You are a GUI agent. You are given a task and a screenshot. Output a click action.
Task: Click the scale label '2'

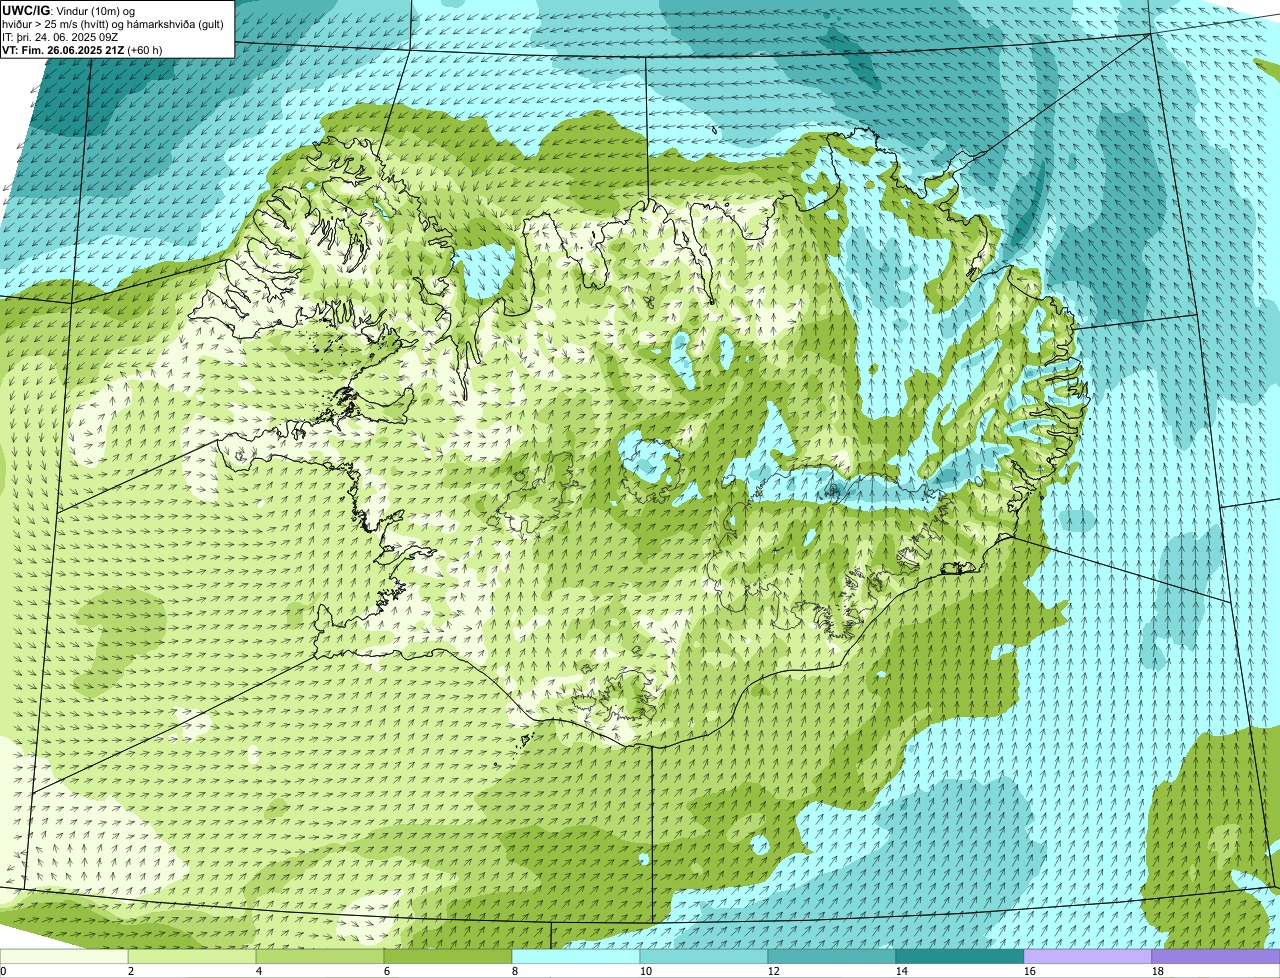(x=131, y=971)
